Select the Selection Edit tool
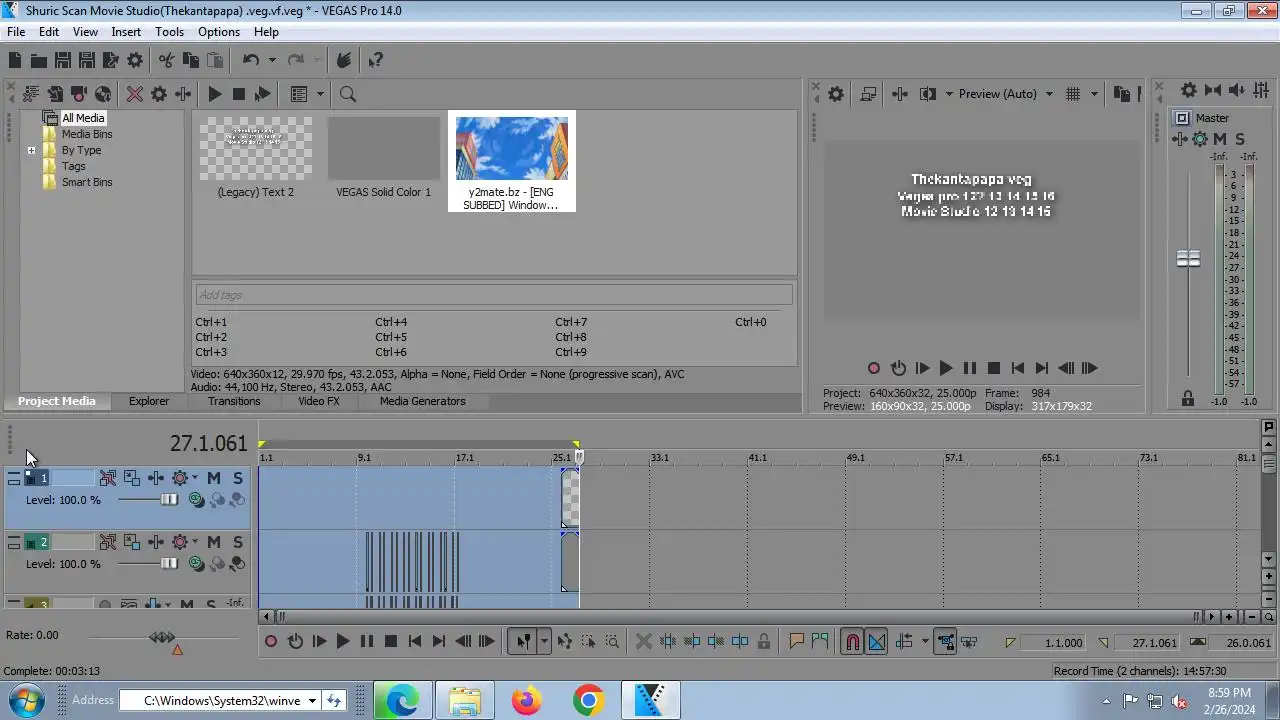Image resolution: width=1280 pixels, height=720 pixels. coord(588,642)
